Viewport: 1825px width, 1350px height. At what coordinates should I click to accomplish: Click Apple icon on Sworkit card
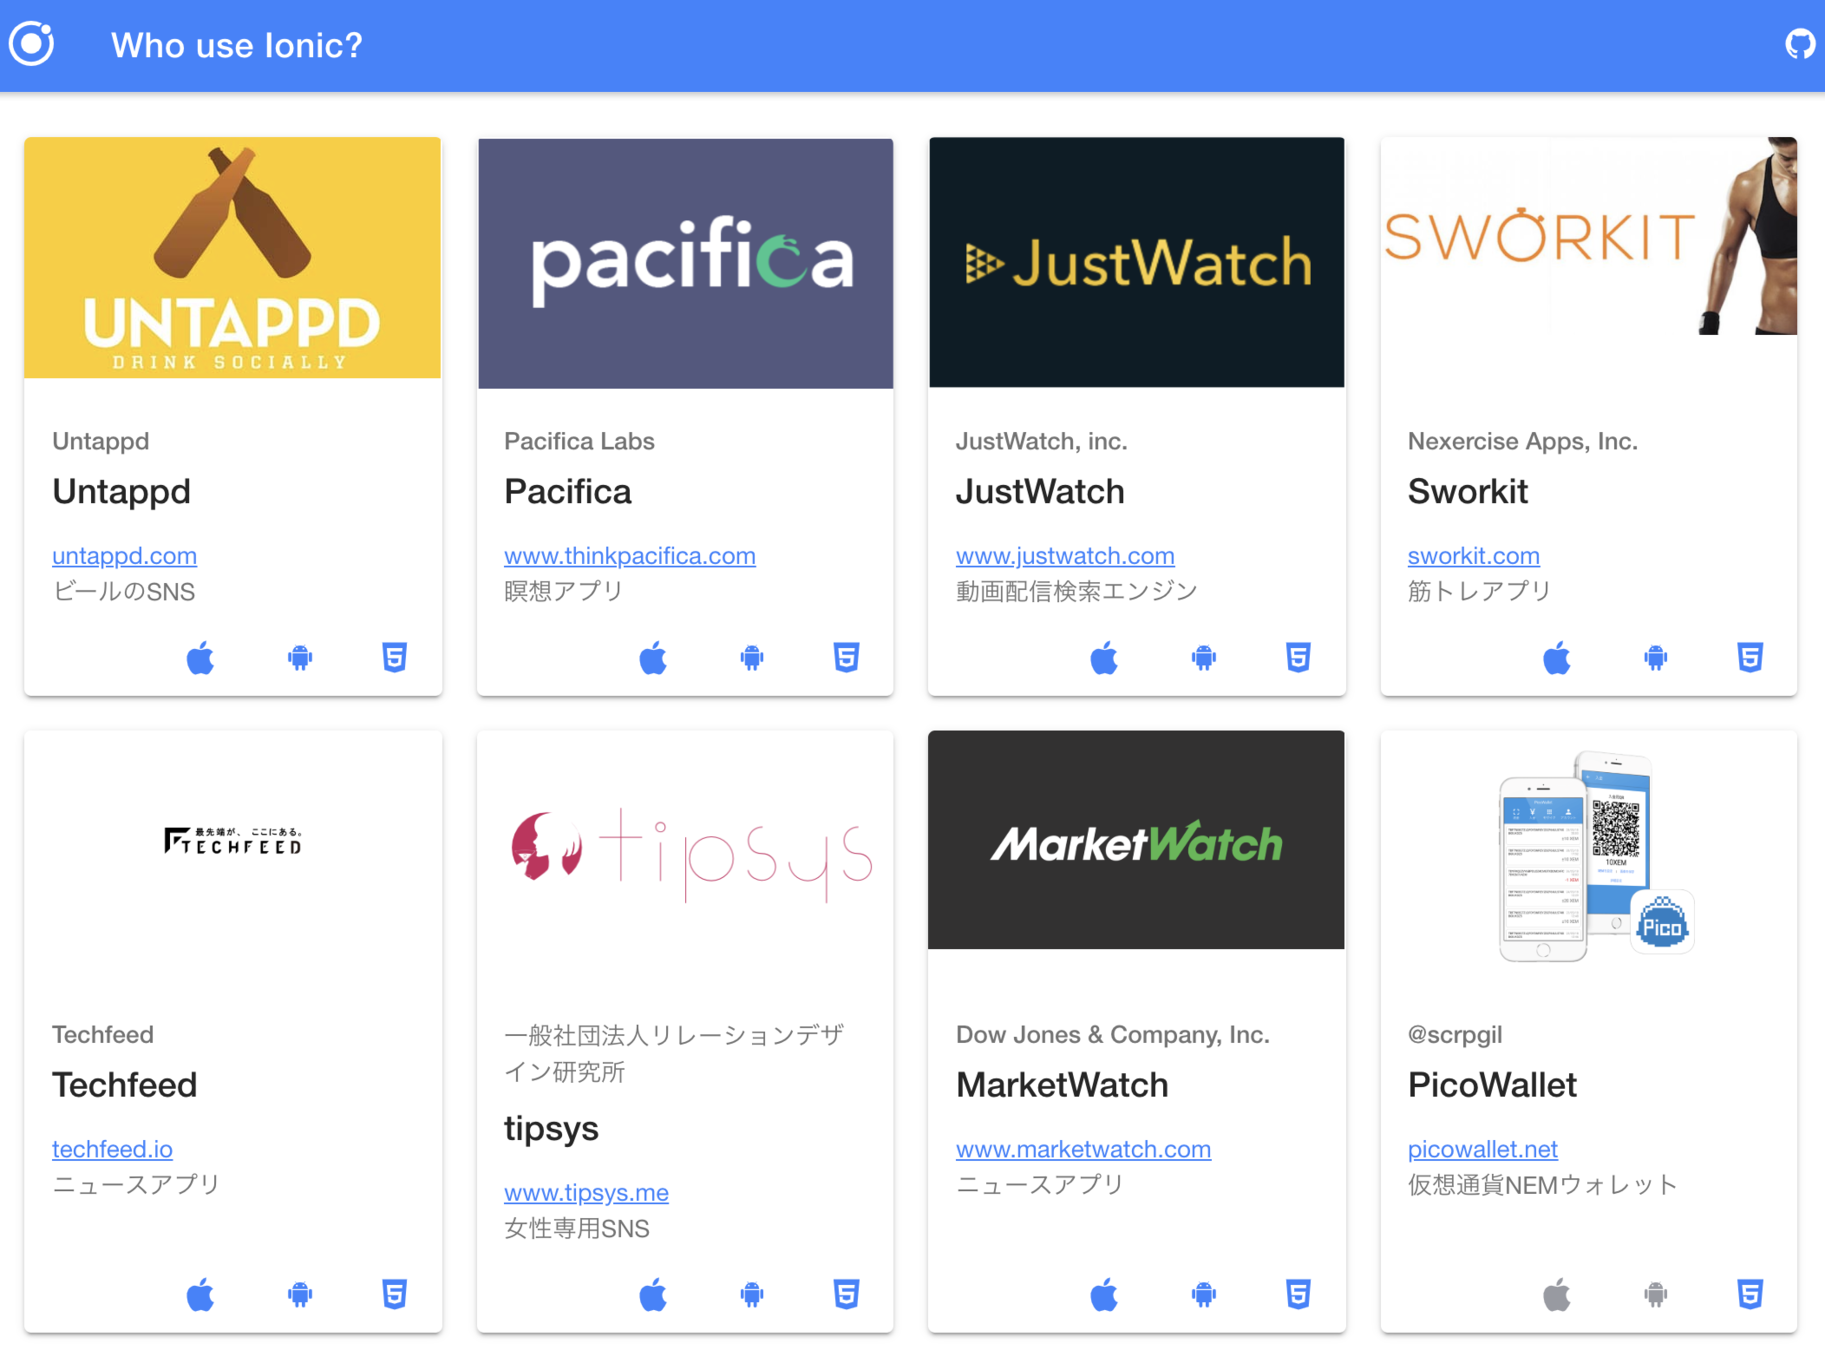tap(1557, 658)
